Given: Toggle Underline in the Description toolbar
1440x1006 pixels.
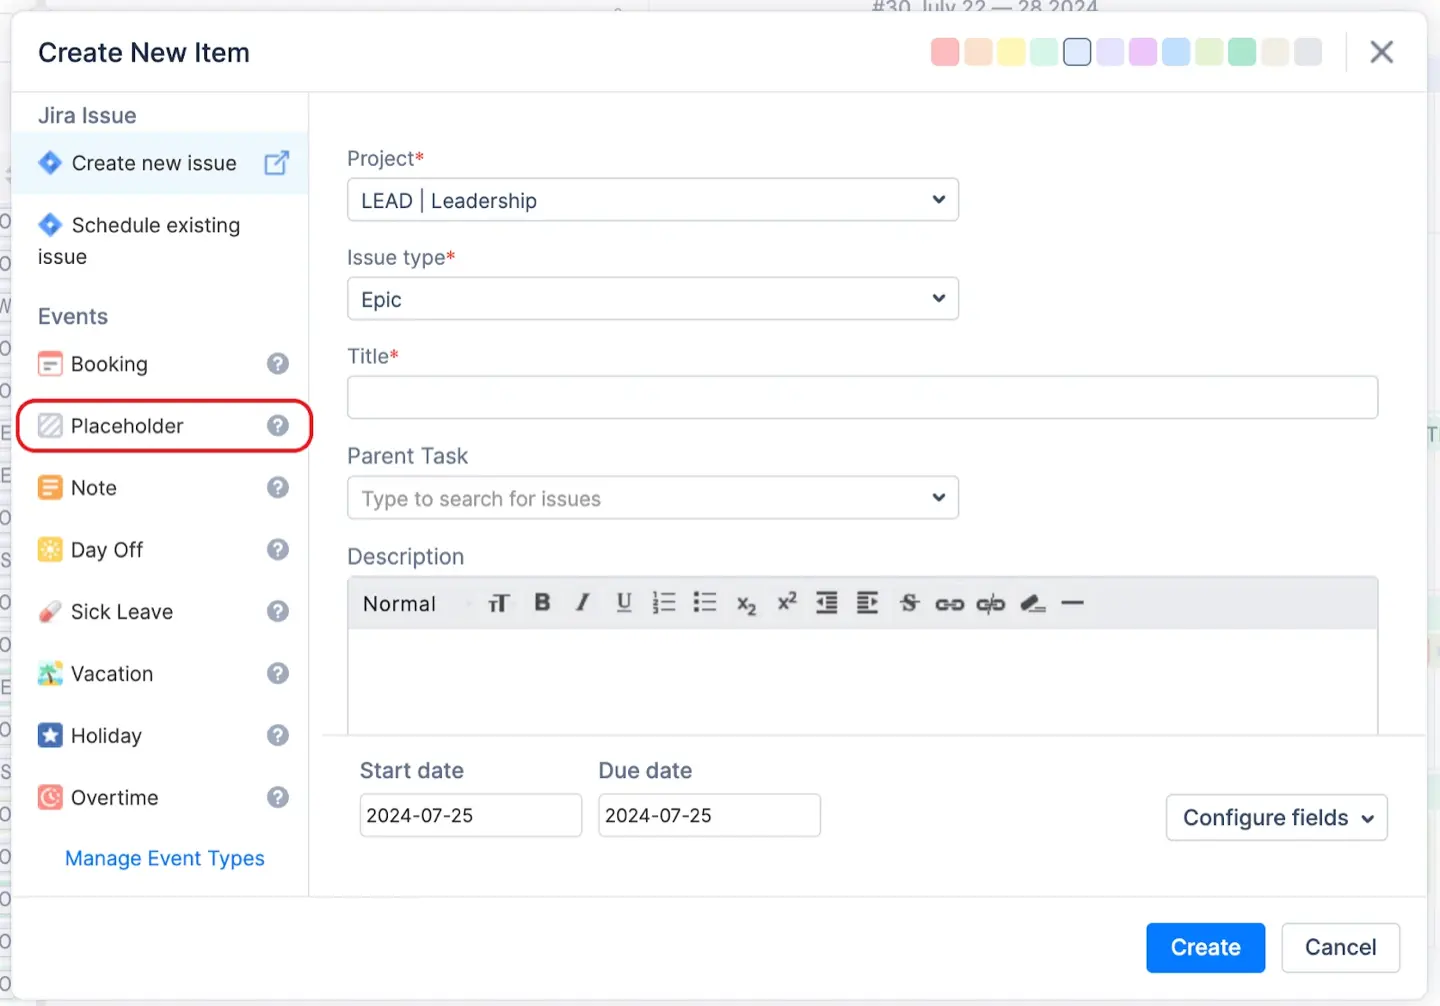Looking at the screenshot, I should tap(623, 603).
